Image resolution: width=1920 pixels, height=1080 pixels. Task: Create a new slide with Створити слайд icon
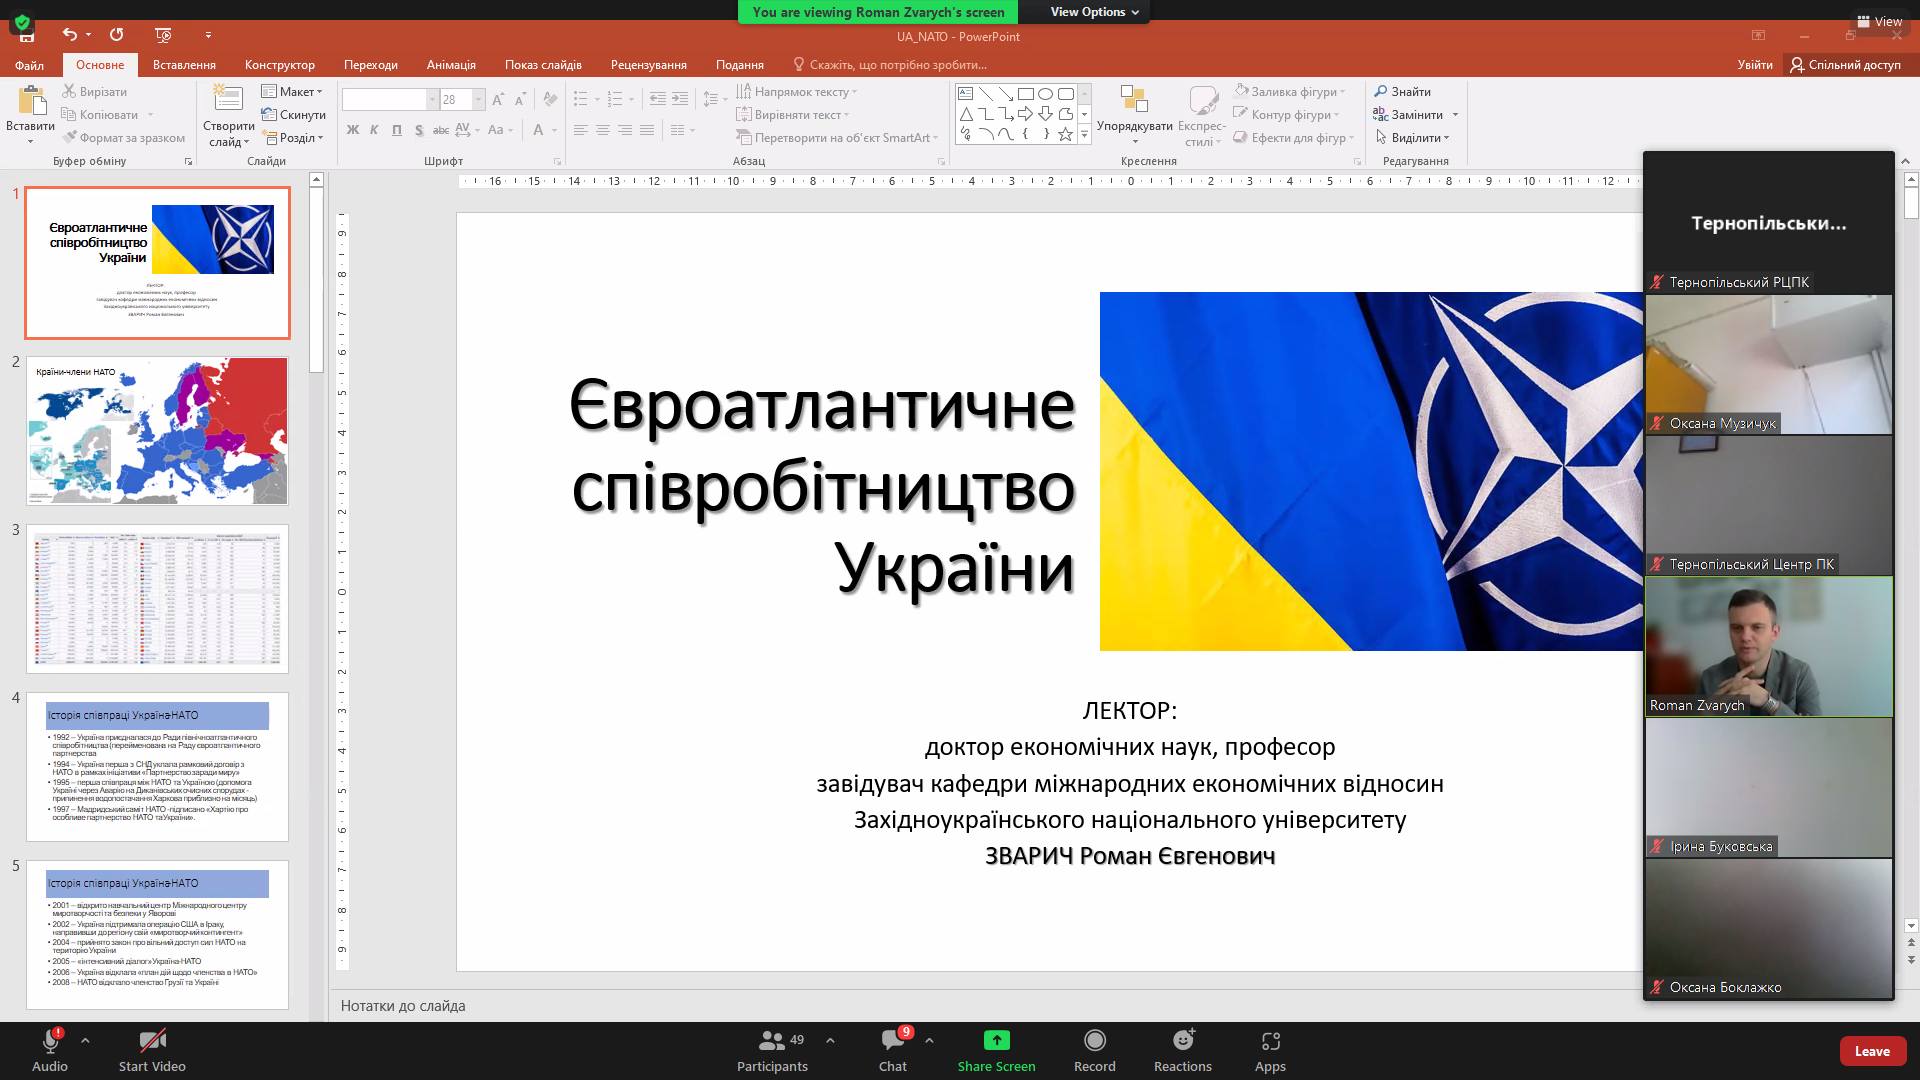[229, 99]
